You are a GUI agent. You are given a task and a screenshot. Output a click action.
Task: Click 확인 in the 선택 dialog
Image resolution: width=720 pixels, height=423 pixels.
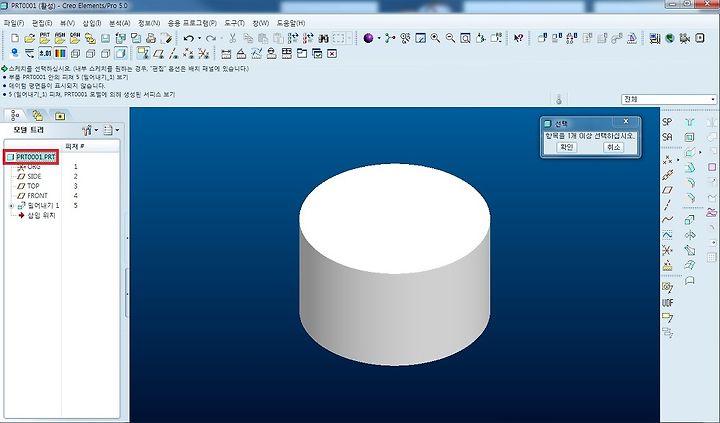tap(566, 147)
